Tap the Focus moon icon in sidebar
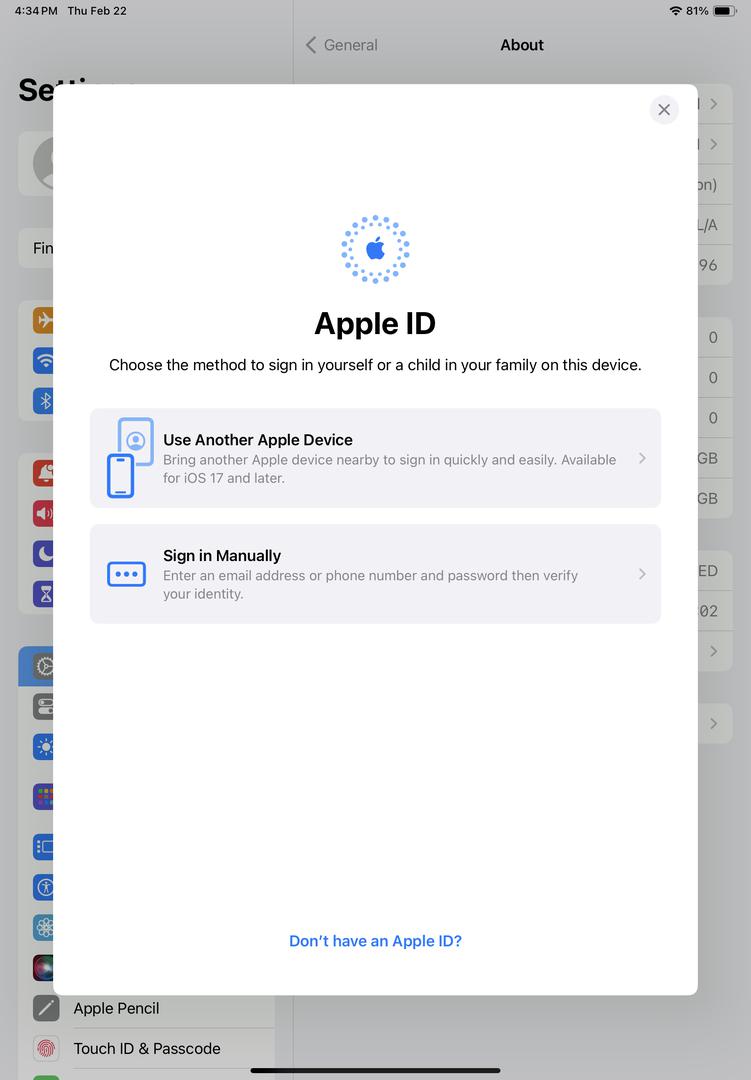Image resolution: width=751 pixels, height=1080 pixels. pyautogui.click(x=43, y=553)
